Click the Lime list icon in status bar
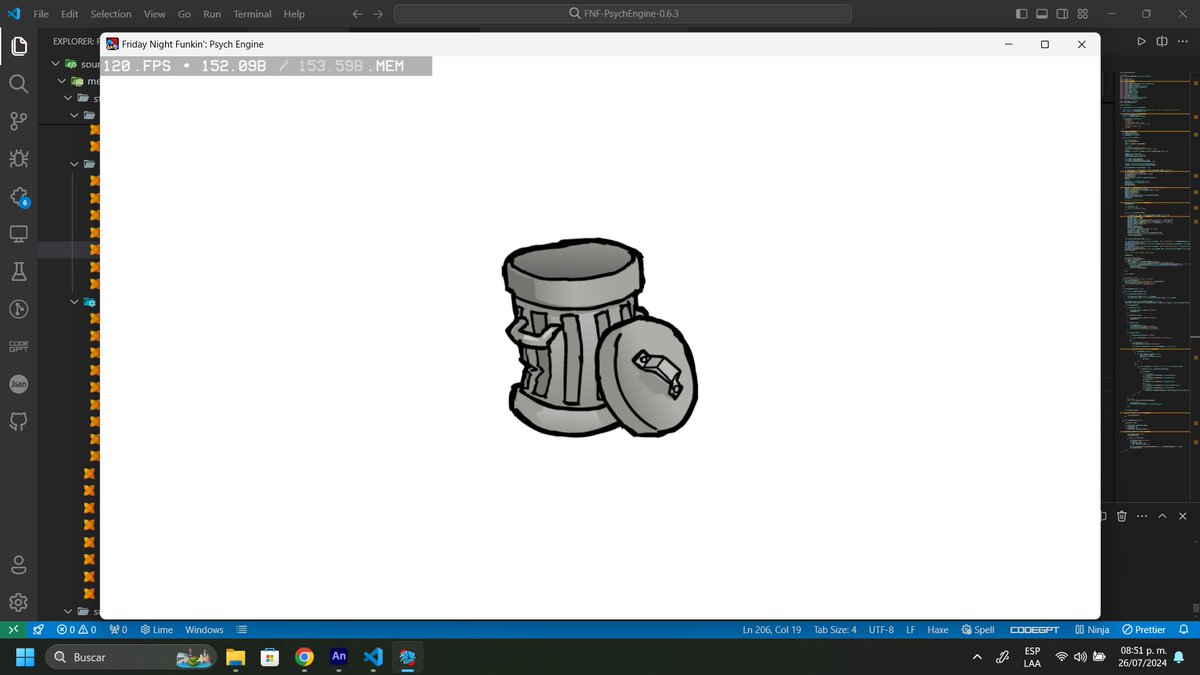 tap(242, 630)
